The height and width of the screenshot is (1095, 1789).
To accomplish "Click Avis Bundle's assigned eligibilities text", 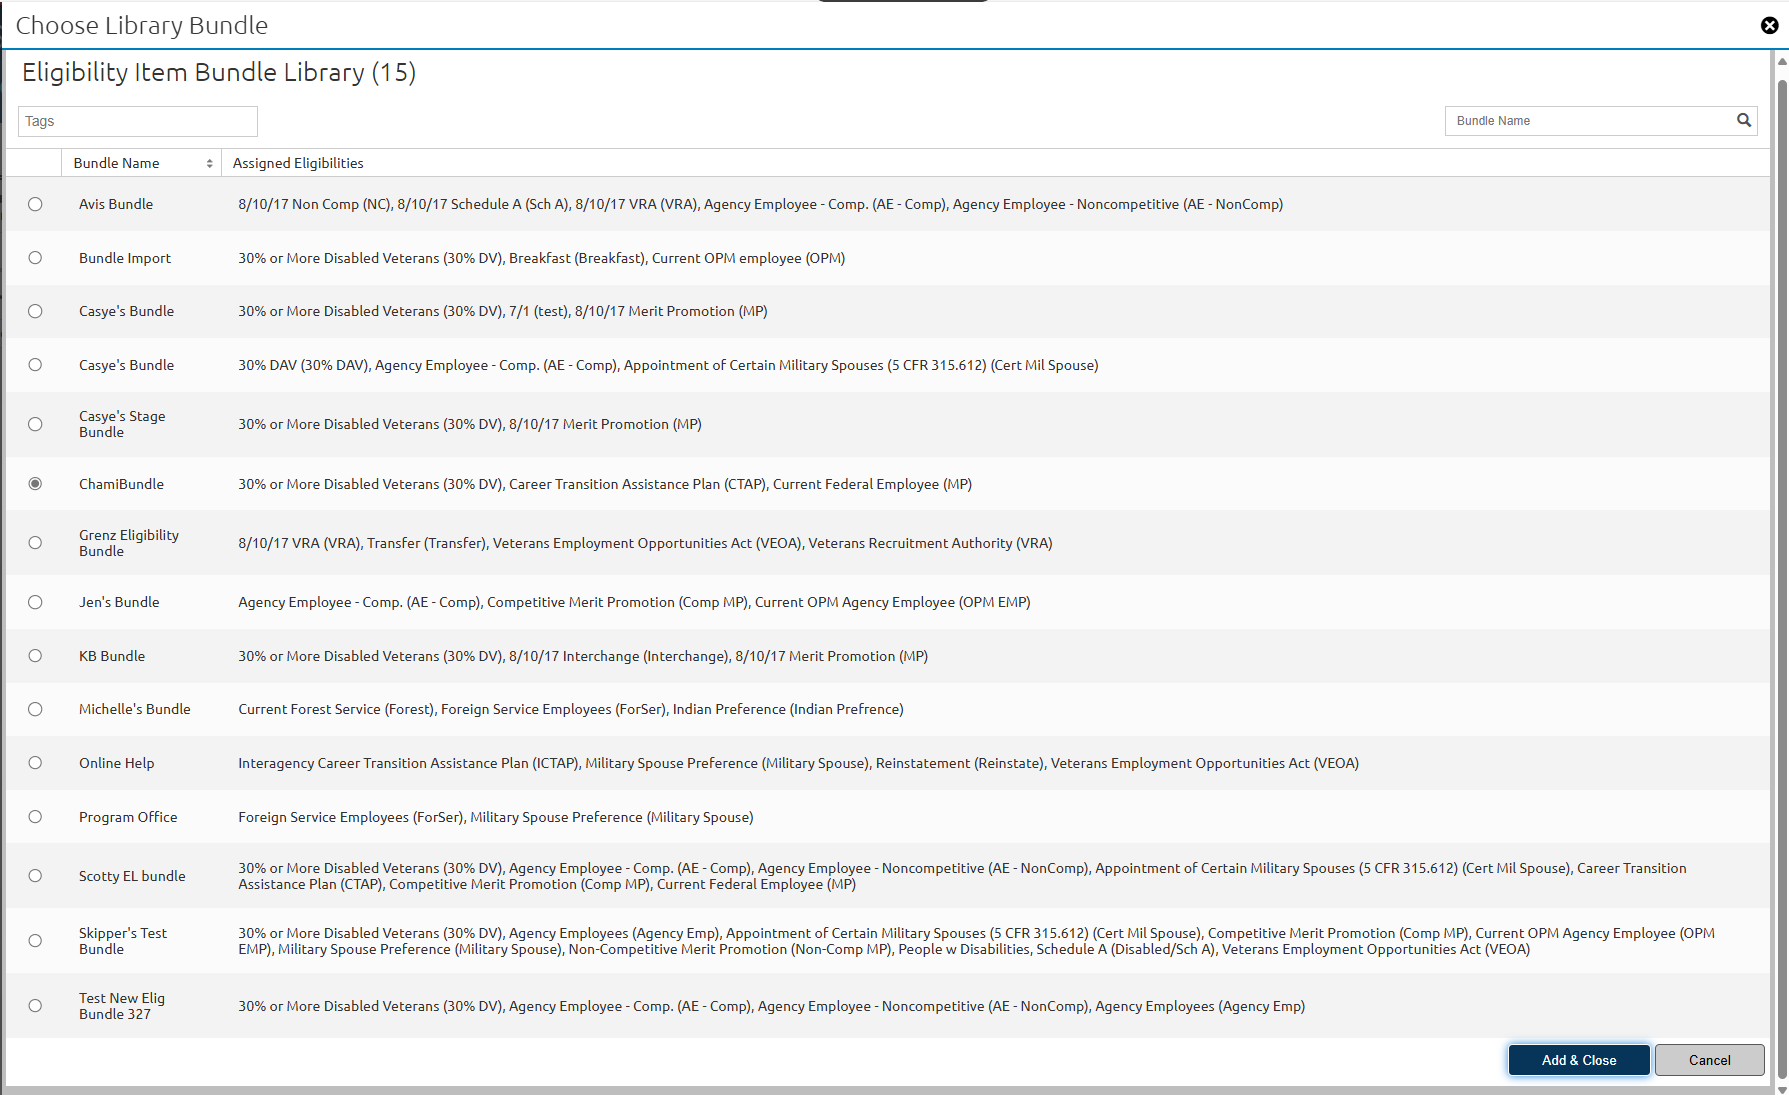I will tap(760, 204).
